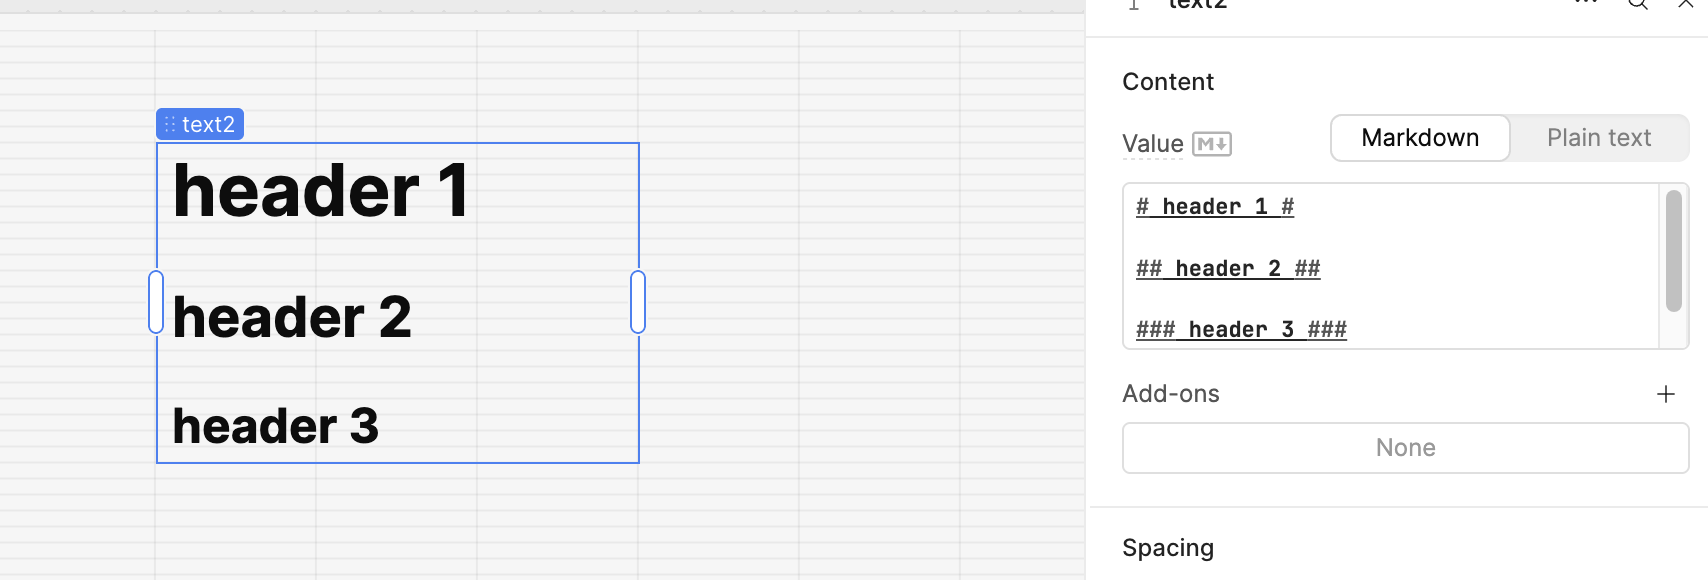Grab the right resize handle of text2
Image resolution: width=1708 pixels, height=580 pixels.
638,302
